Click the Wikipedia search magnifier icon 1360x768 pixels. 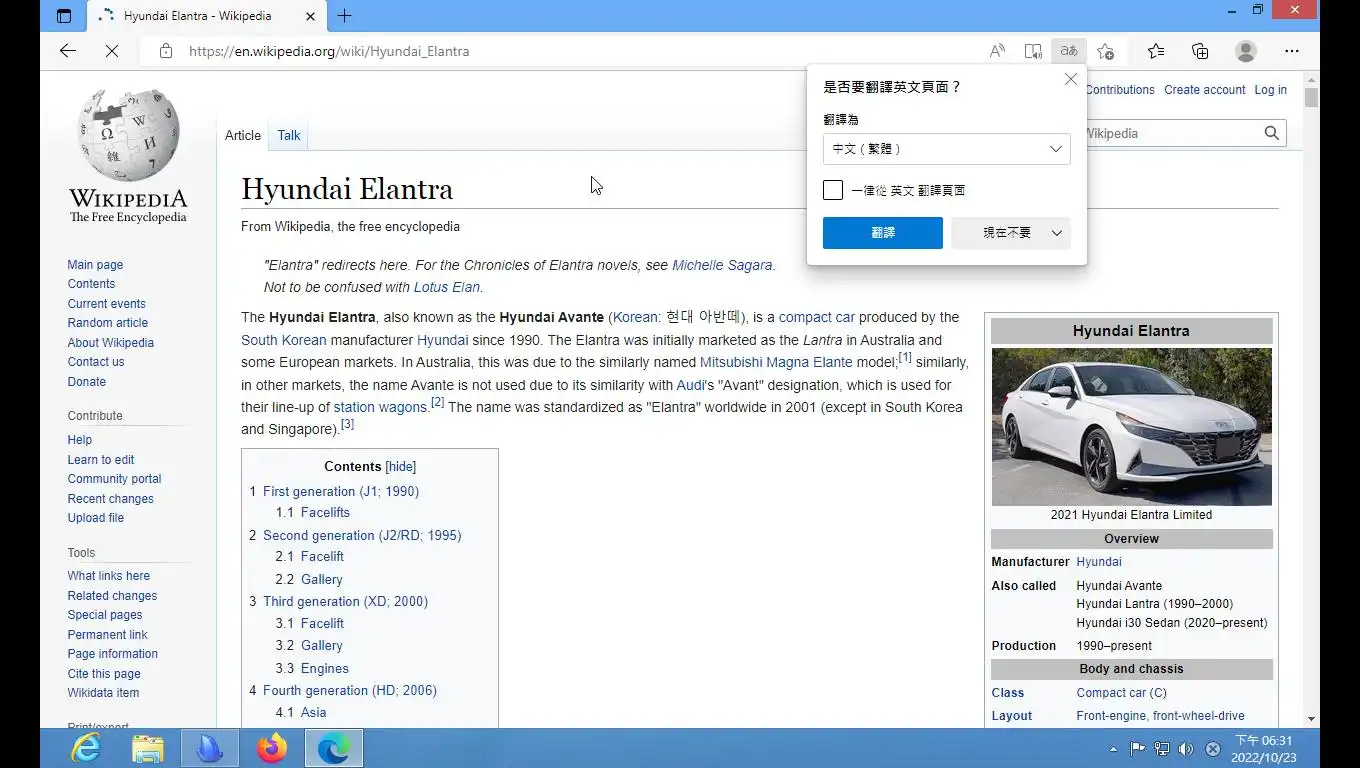pos(1272,133)
